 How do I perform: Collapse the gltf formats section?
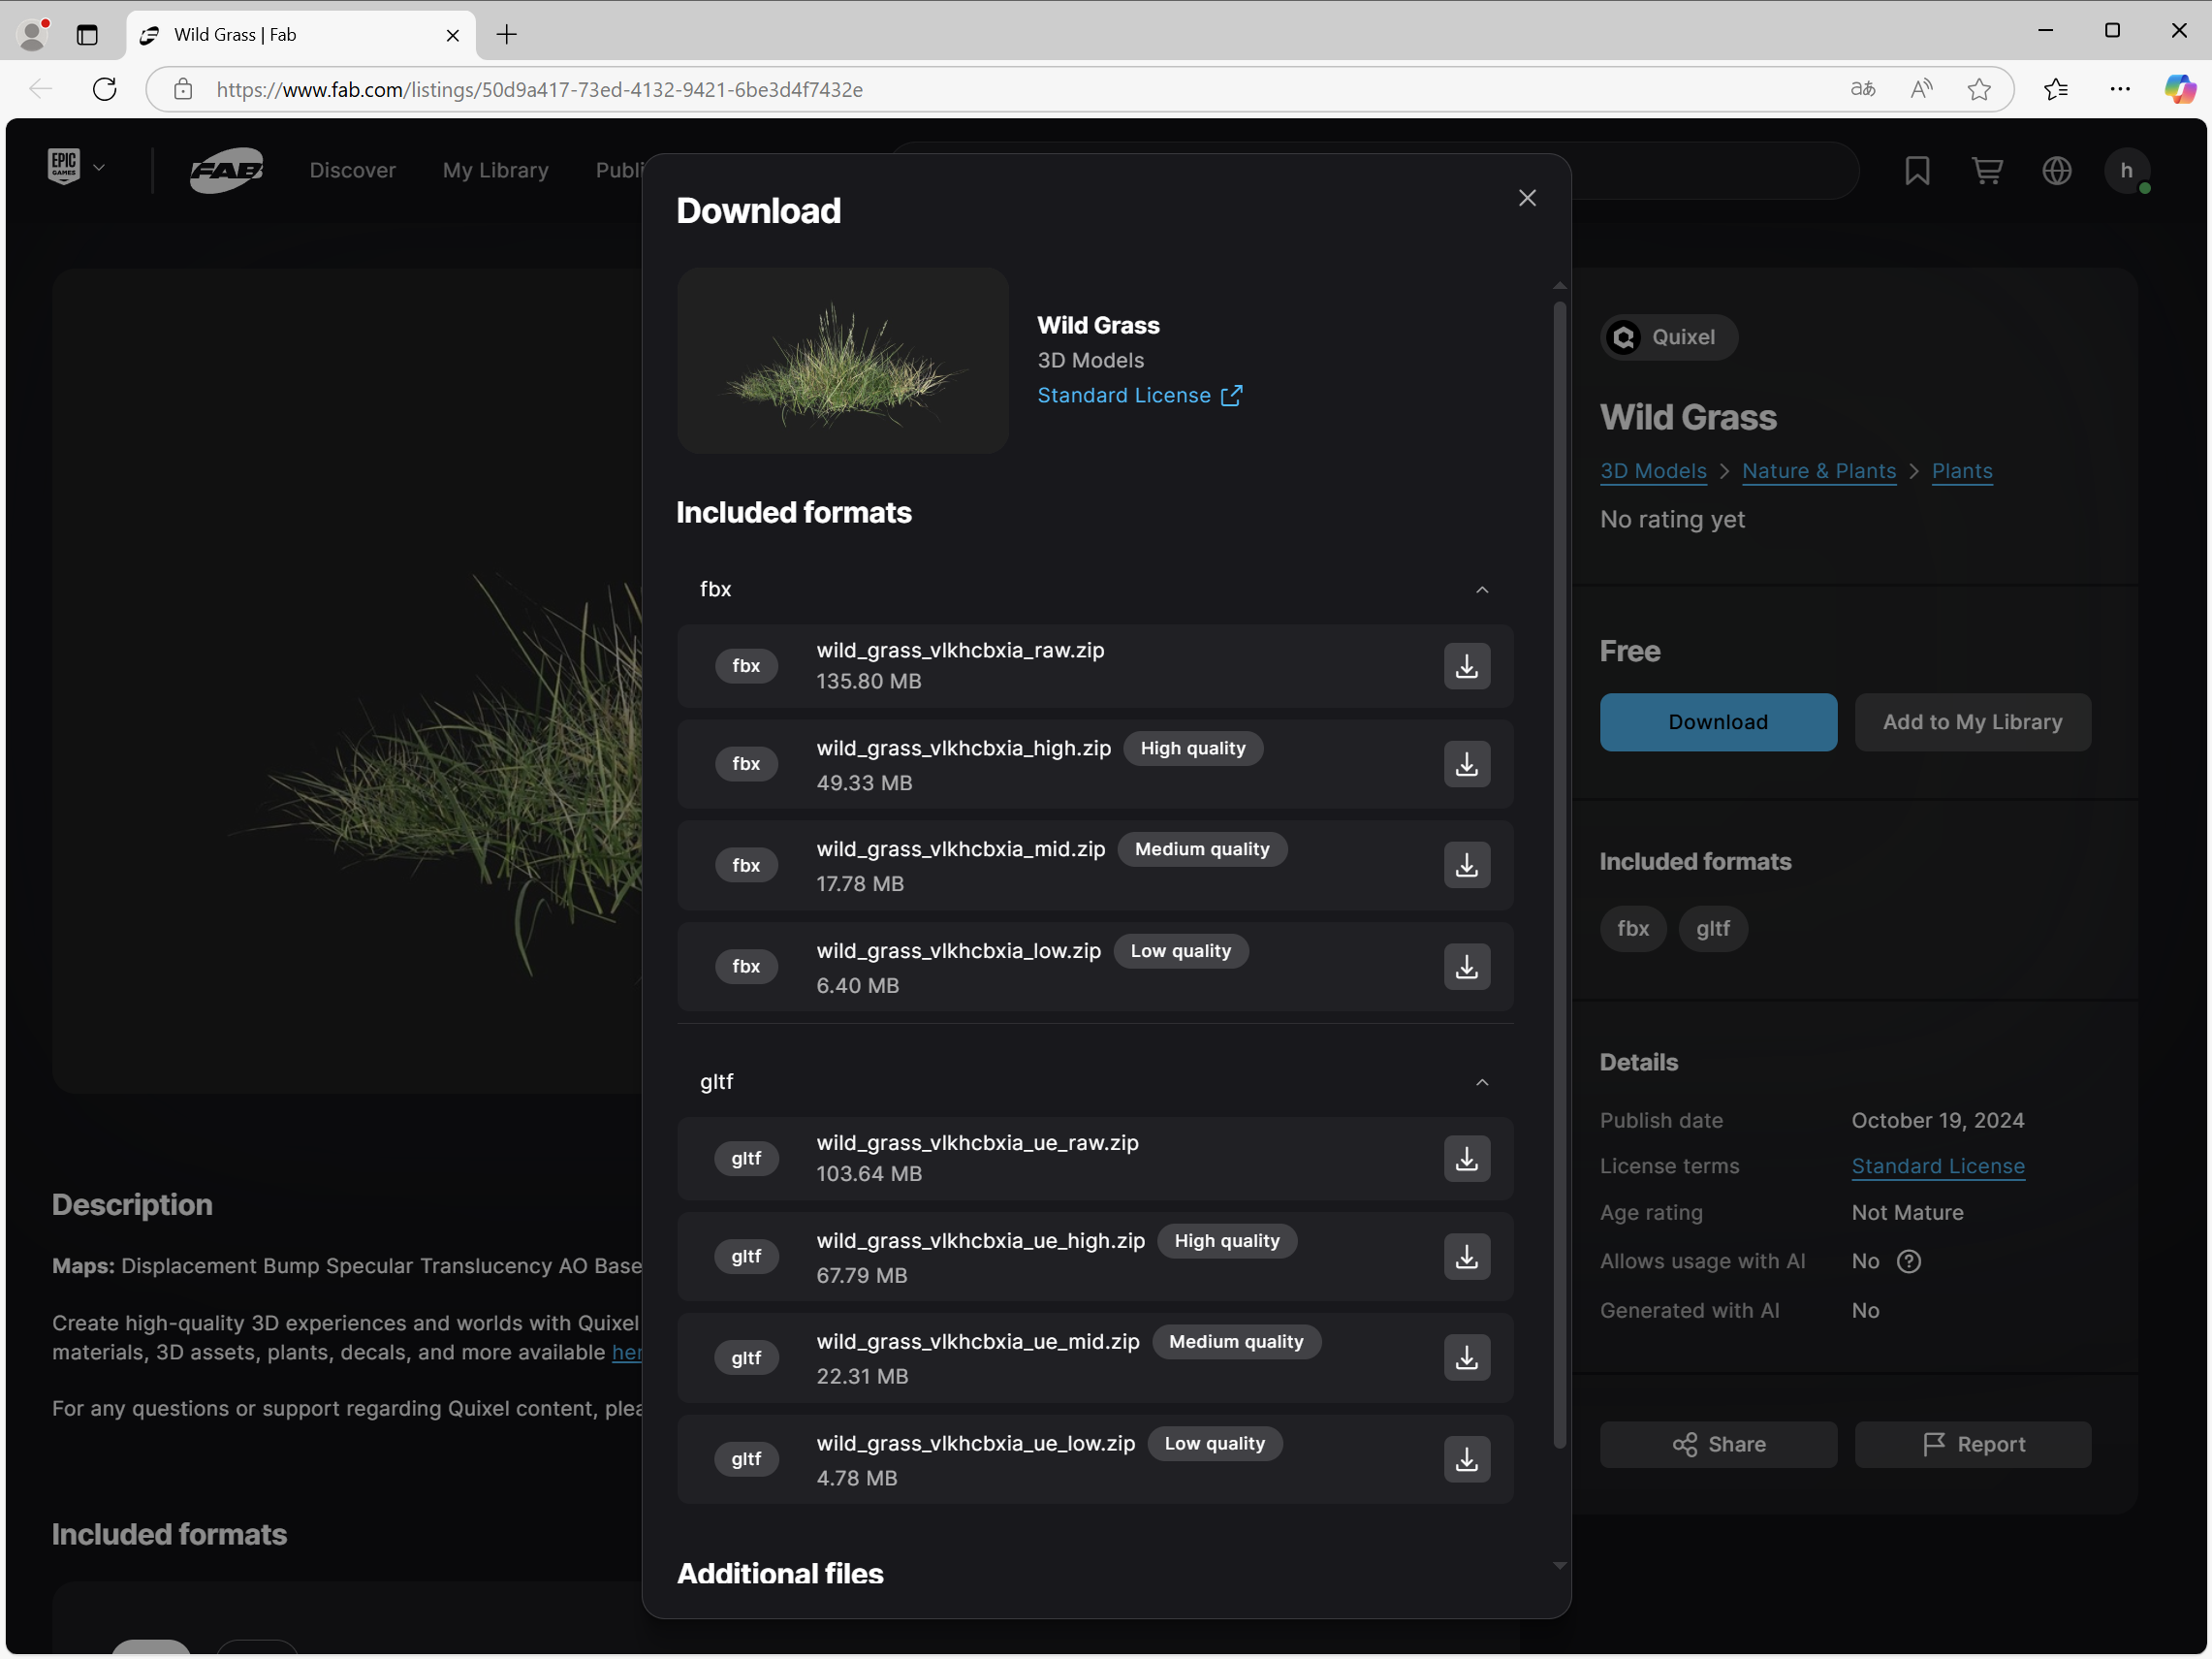click(x=1481, y=1082)
